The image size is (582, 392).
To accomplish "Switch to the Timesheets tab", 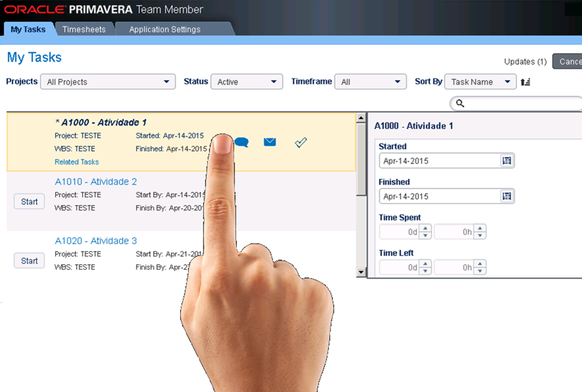I will pyautogui.click(x=84, y=29).
